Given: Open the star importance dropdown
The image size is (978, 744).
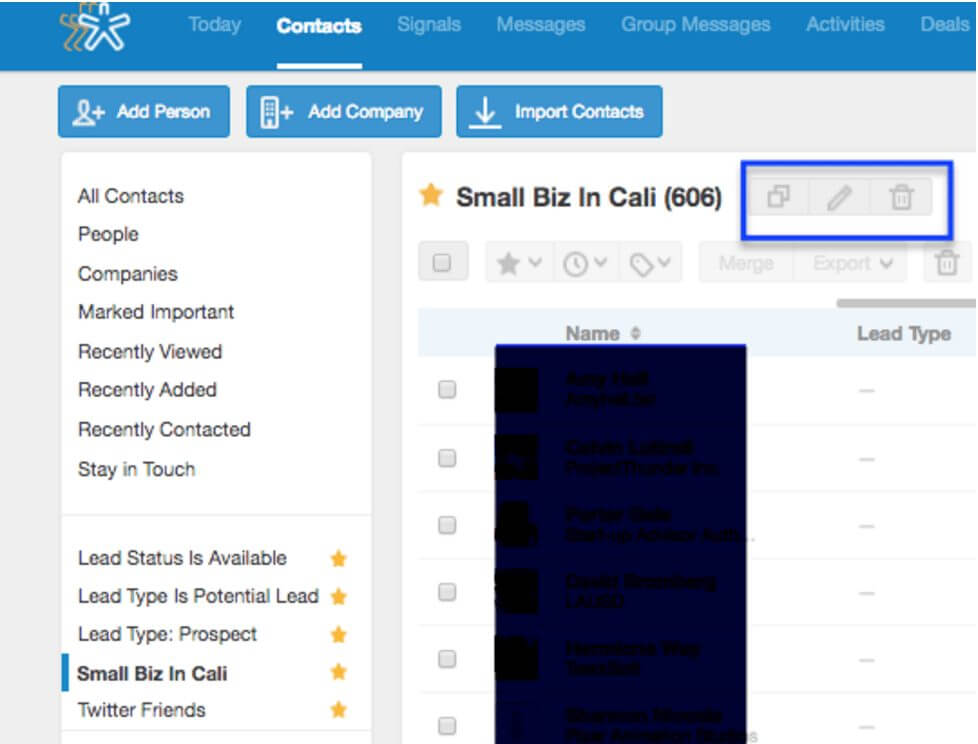Looking at the screenshot, I should (519, 264).
